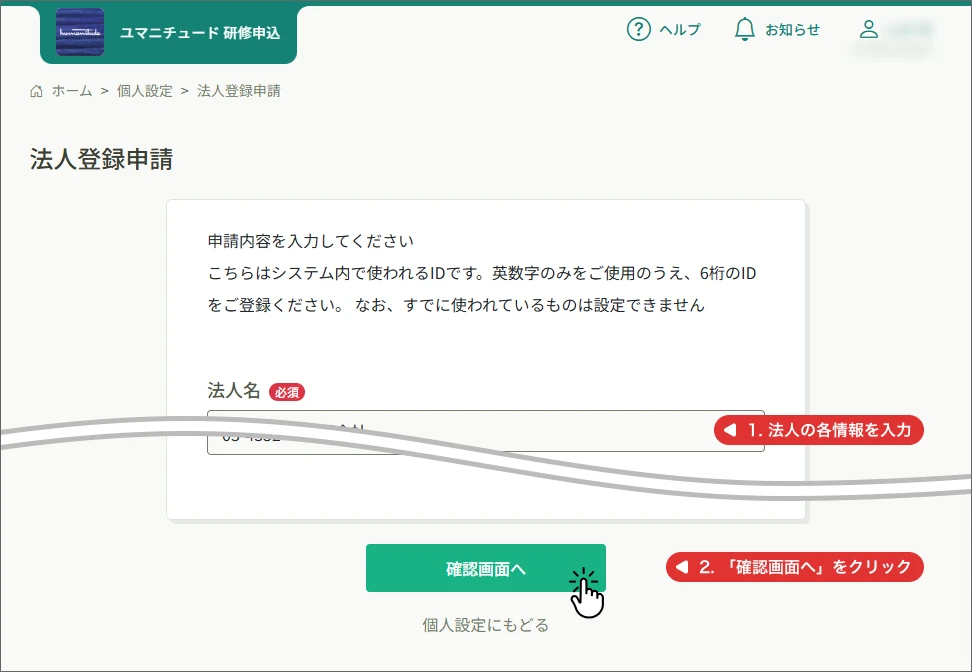Return via 個人設定にもどる link
972x672 pixels.
[x=485, y=625]
